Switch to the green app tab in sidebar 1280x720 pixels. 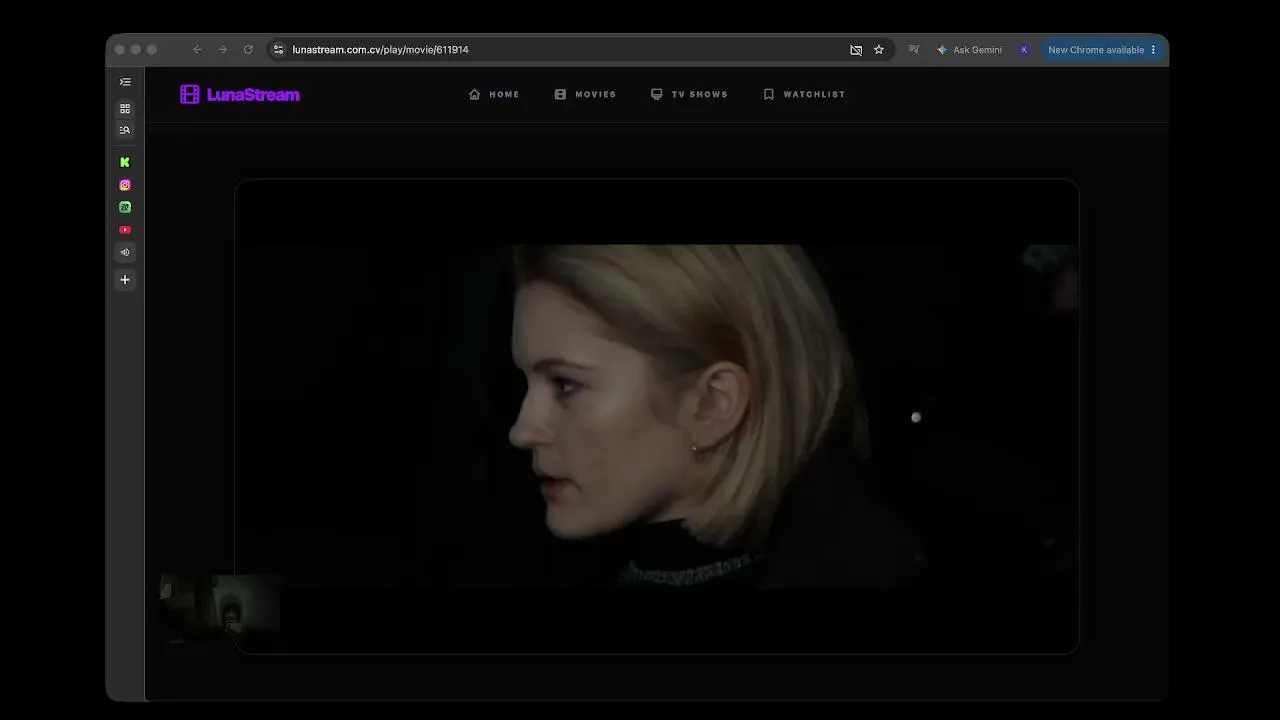pyautogui.click(x=125, y=207)
